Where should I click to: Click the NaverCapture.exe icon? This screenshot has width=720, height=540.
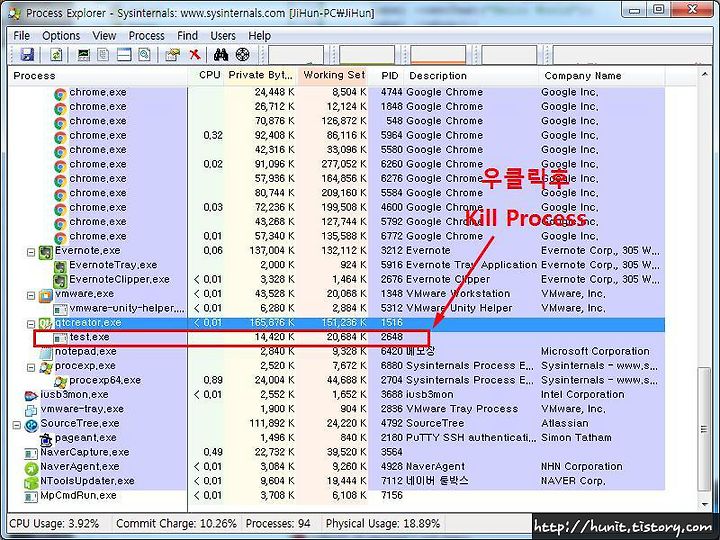tap(31, 454)
